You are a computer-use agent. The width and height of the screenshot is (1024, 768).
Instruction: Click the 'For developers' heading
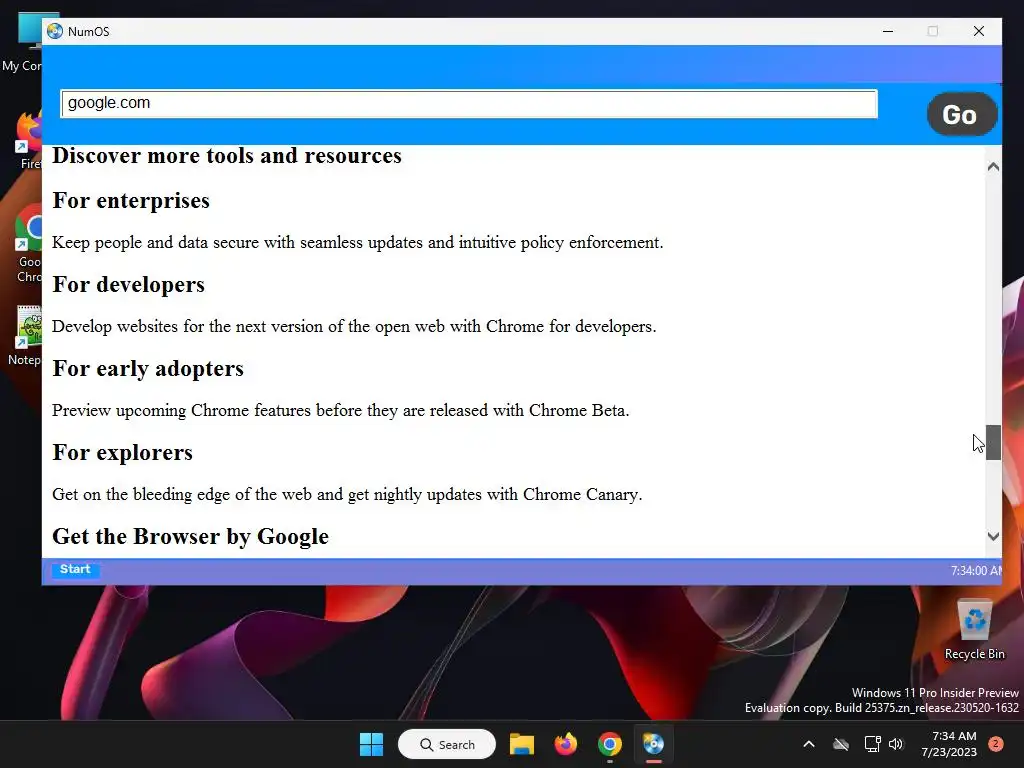pyautogui.click(x=128, y=285)
